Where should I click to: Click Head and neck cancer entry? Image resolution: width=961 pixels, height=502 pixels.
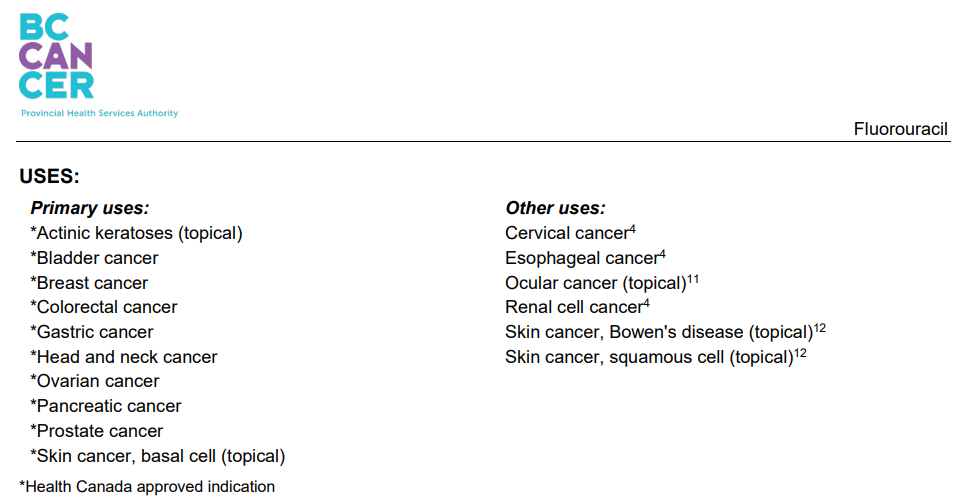pos(124,357)
